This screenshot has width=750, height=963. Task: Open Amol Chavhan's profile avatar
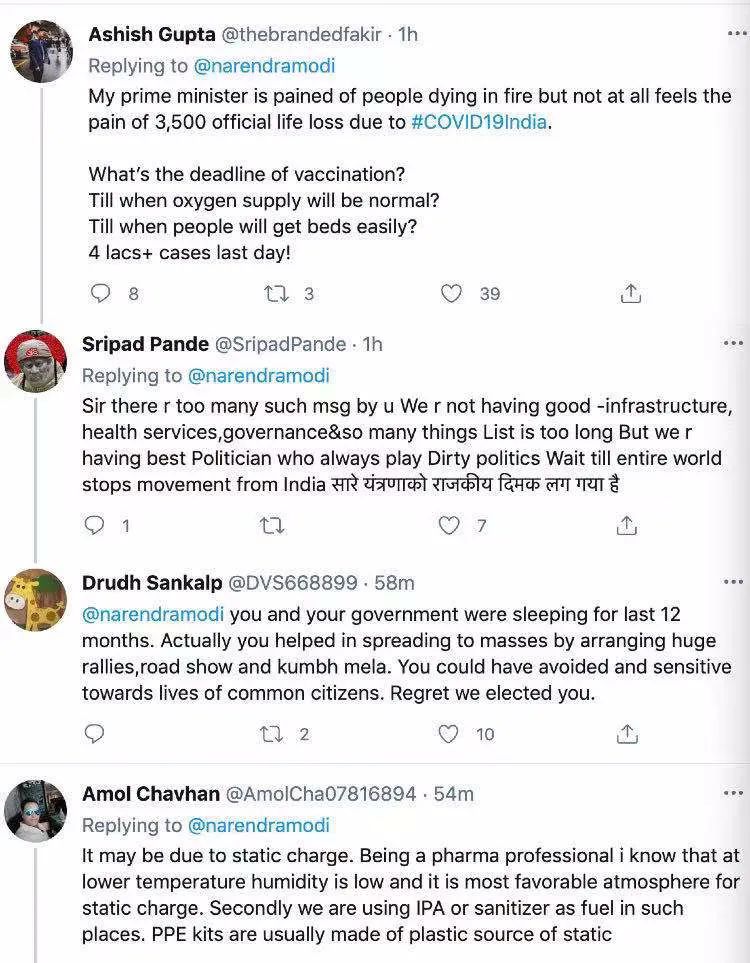(x=36, y=811)
